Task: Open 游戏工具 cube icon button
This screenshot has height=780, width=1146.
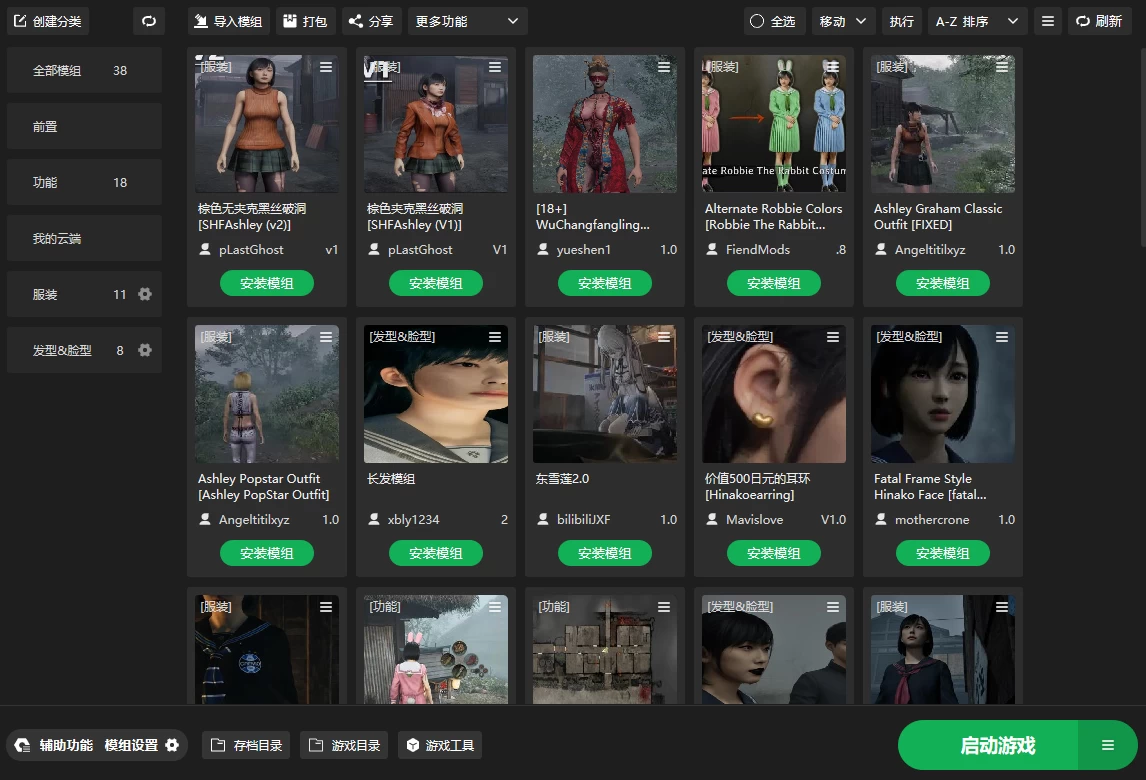Action: [x=440, y=745]
